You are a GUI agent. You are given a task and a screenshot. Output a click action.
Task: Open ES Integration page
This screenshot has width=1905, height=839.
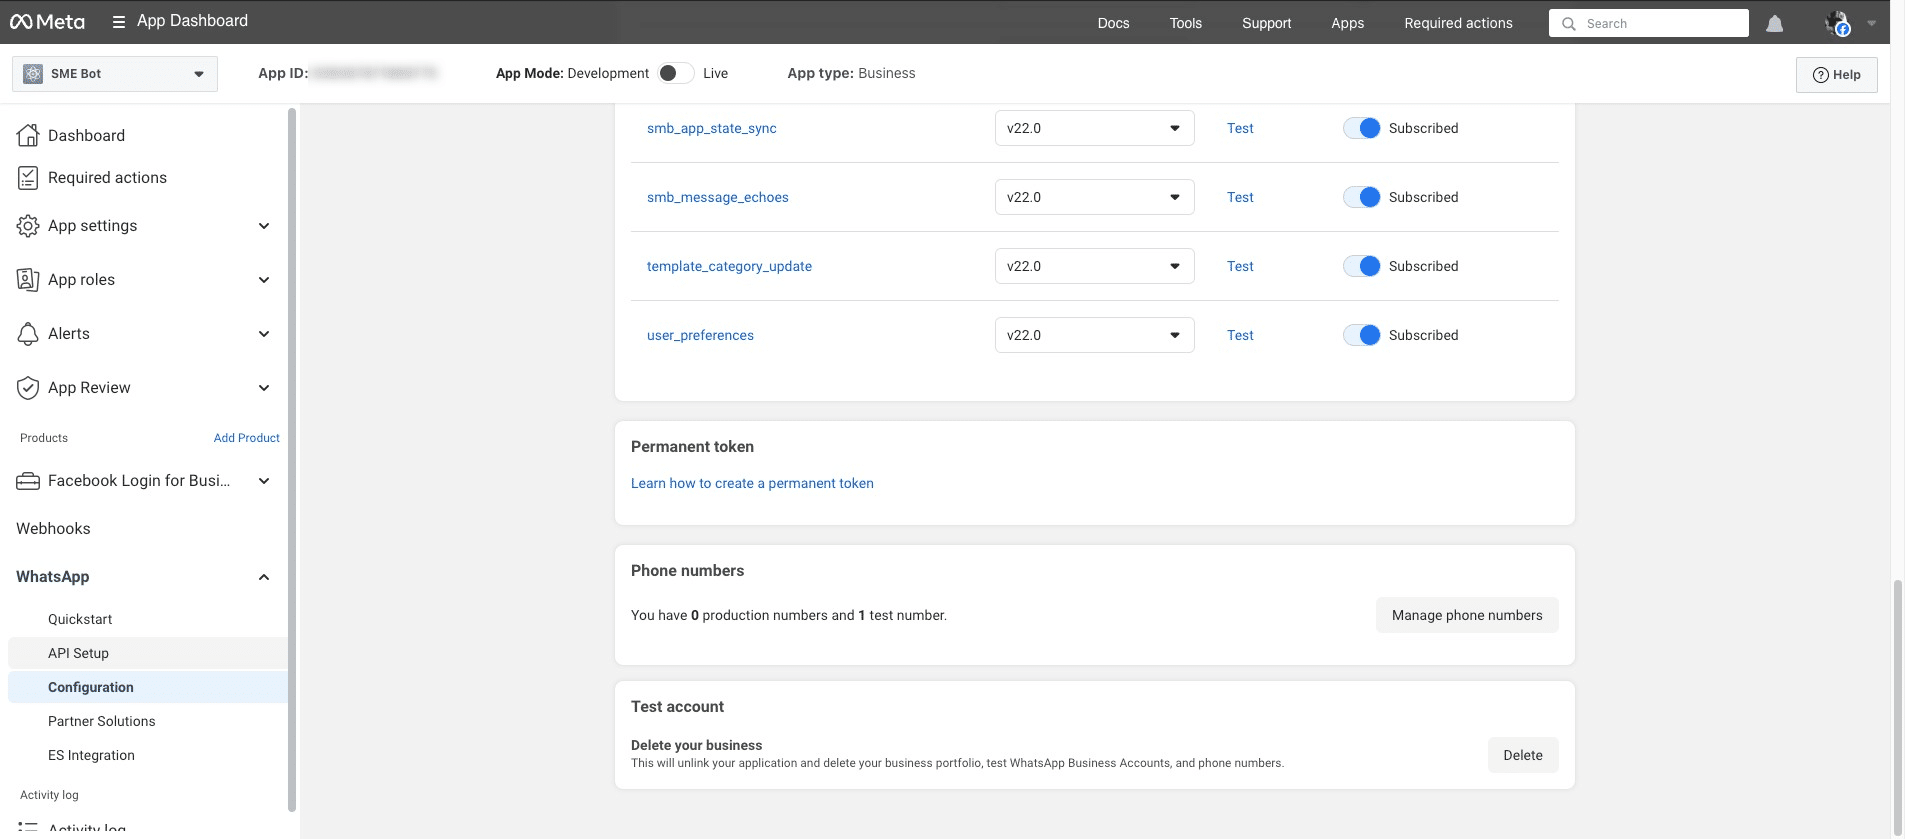pyautogui.click(x=91, y=755)
